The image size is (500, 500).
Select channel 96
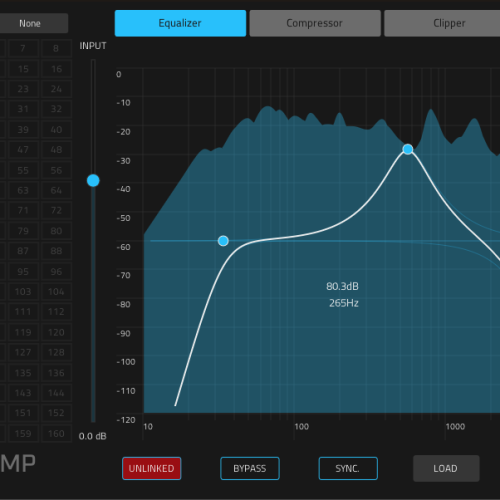(56, 272)
